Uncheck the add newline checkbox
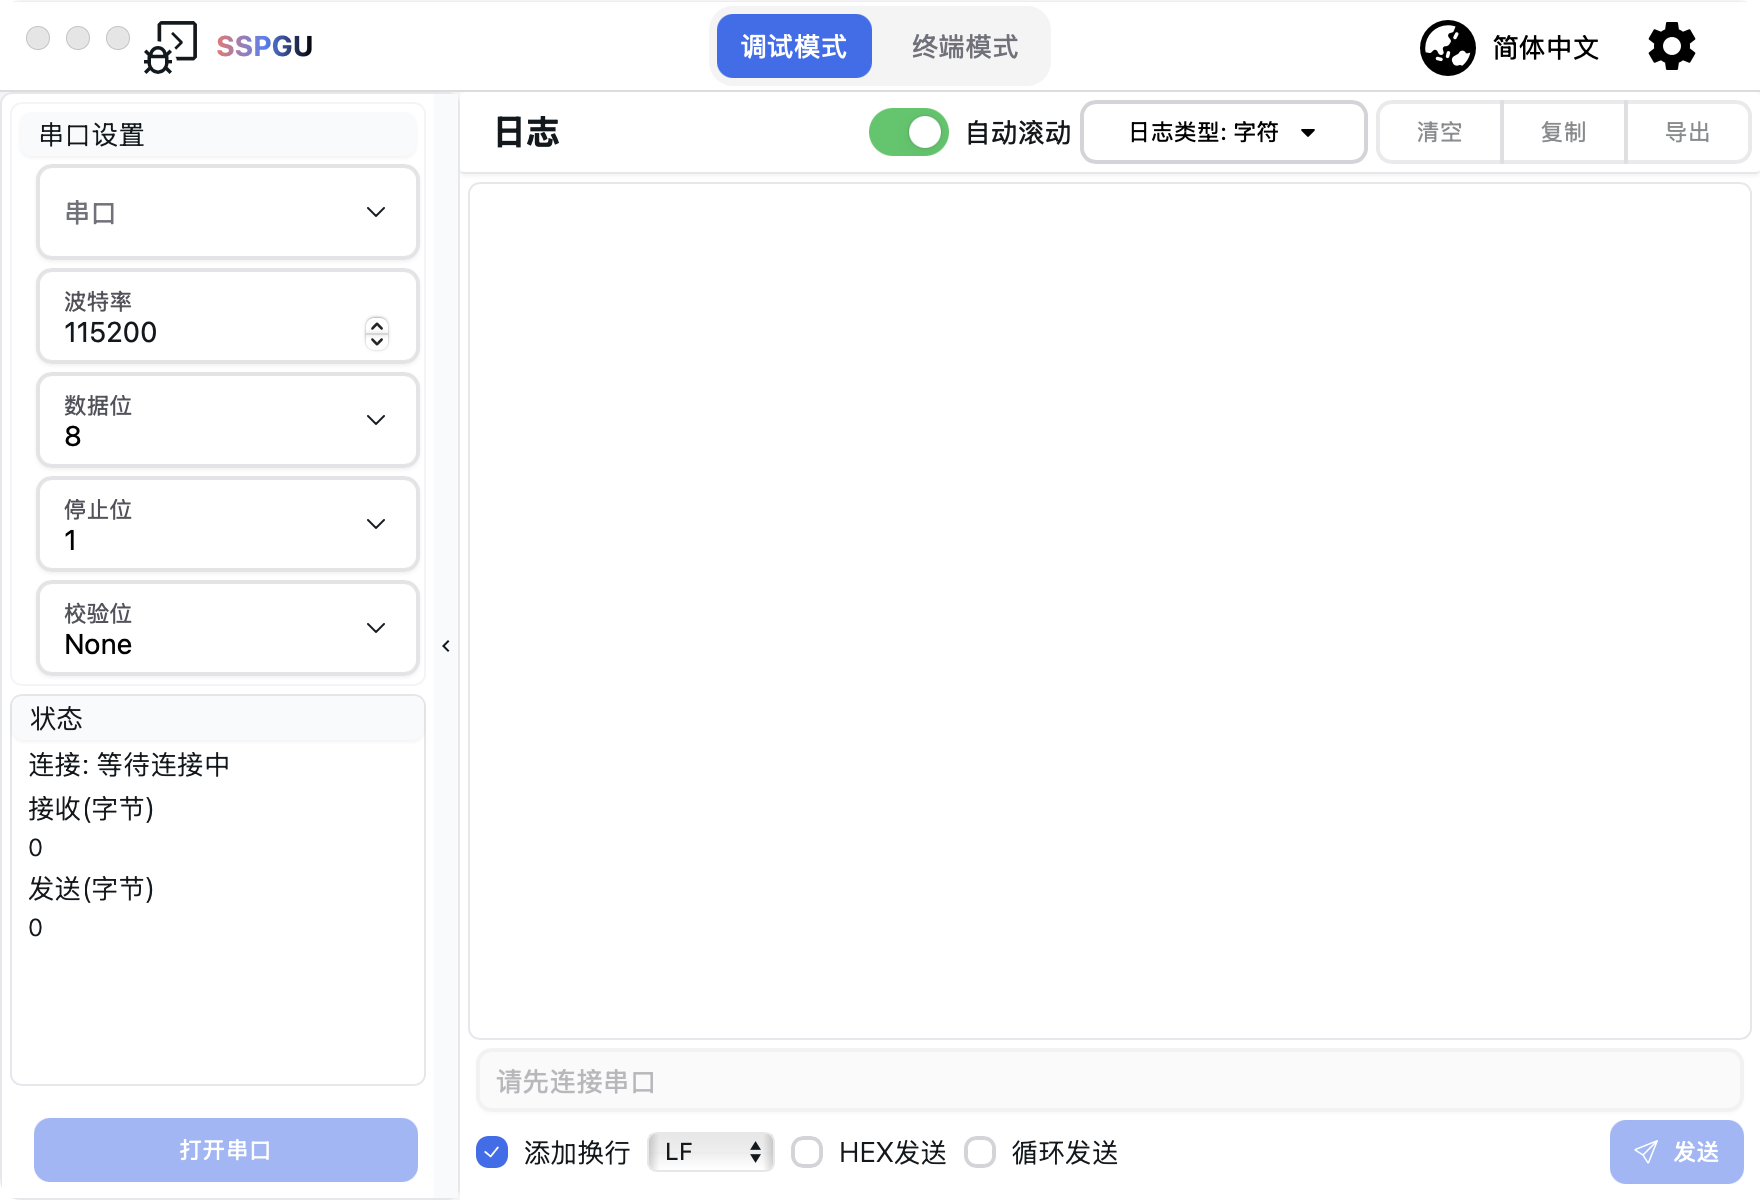1760x1200 pixels. click(492, 1152)
